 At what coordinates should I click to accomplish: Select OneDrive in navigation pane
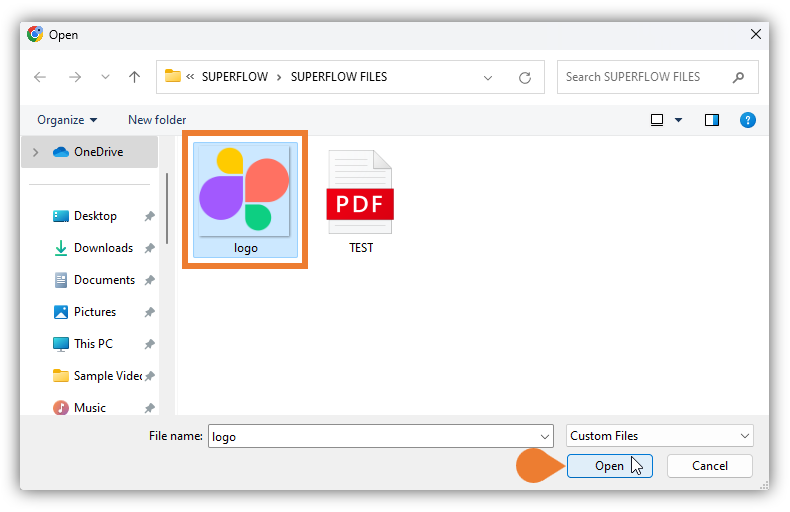coord(90,152)
